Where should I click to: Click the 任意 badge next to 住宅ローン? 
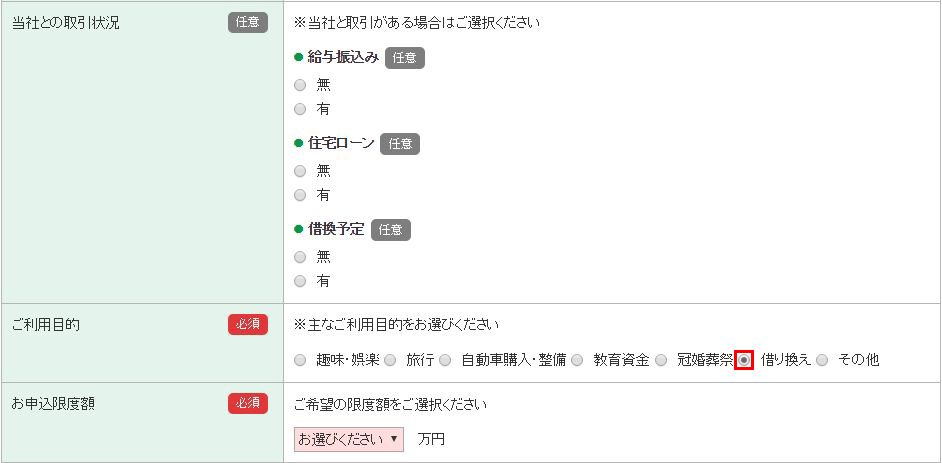(x=400, y=144)
